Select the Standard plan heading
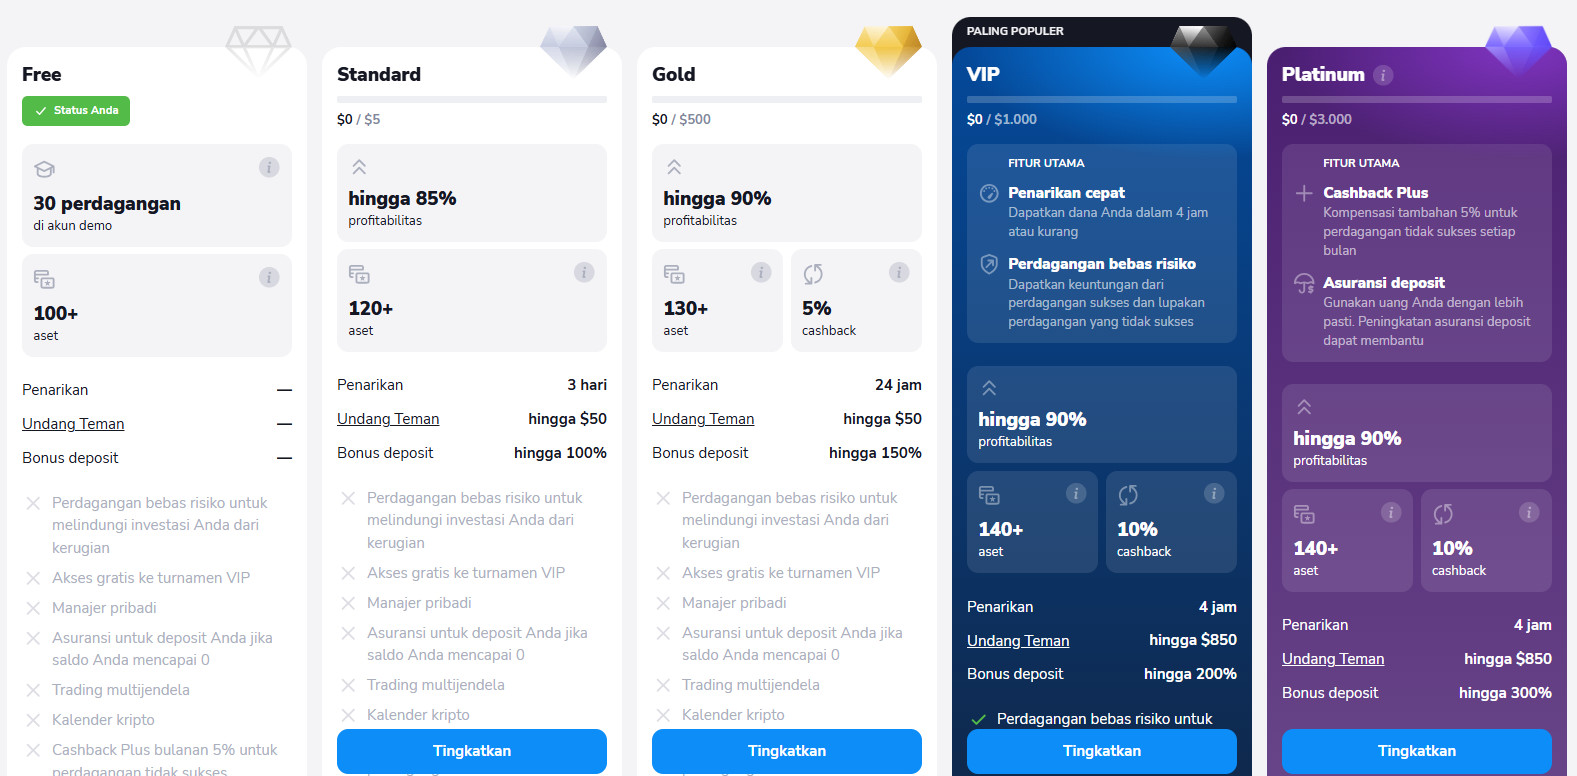This screenshot has width=1577, height=776. (x=379, y=74)
